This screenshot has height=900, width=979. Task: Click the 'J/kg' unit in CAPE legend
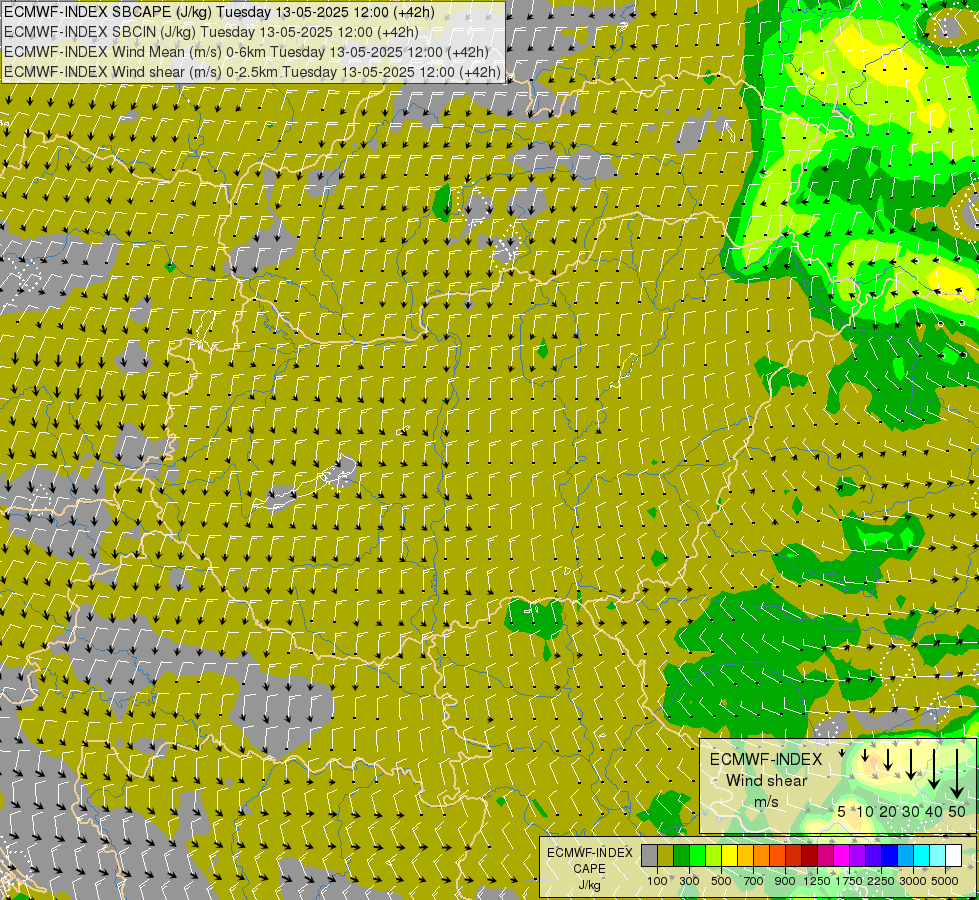pos(589,885)
